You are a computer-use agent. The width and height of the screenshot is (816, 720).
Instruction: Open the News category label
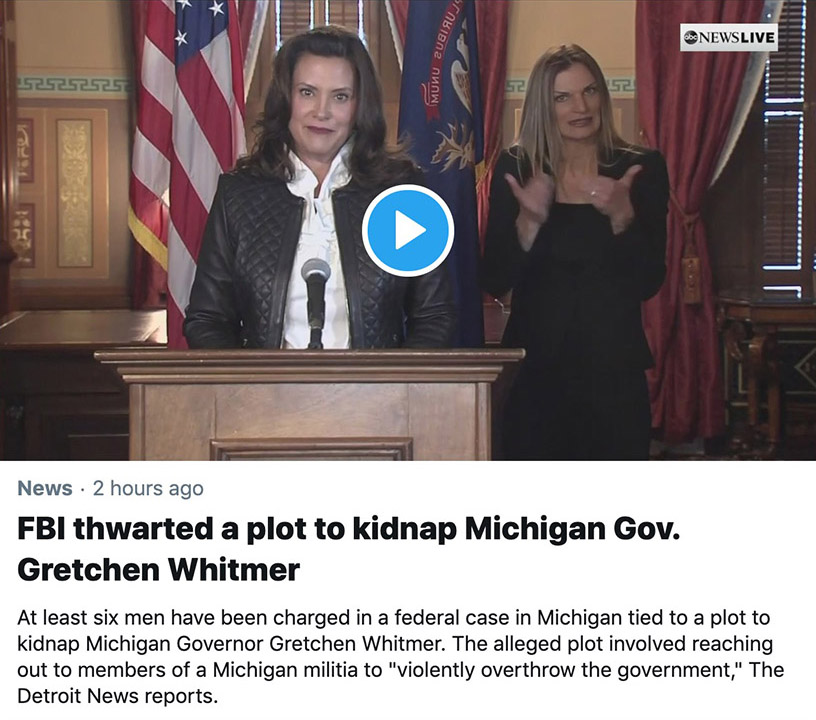45,488
